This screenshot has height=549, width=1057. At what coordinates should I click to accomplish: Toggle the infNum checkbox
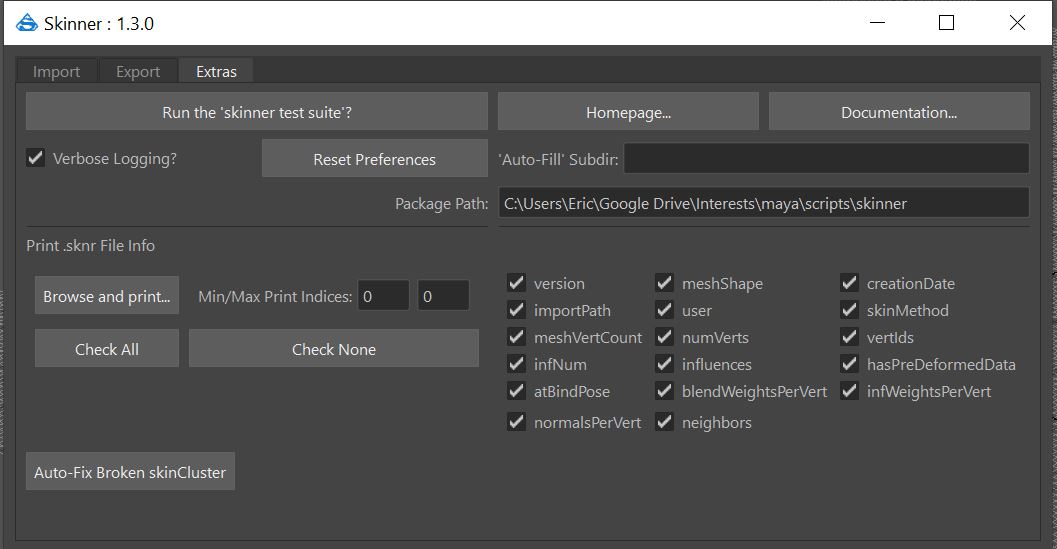tap(516, 364)
